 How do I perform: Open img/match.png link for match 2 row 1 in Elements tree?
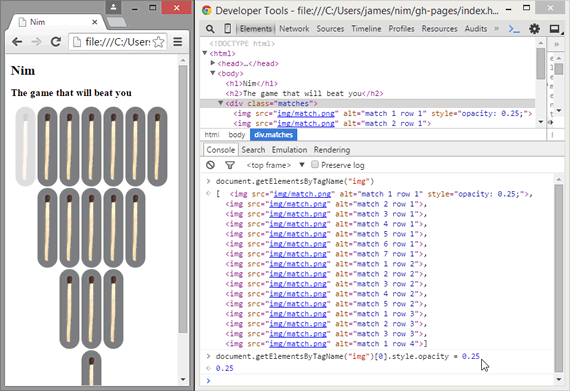tap(306, 124)
